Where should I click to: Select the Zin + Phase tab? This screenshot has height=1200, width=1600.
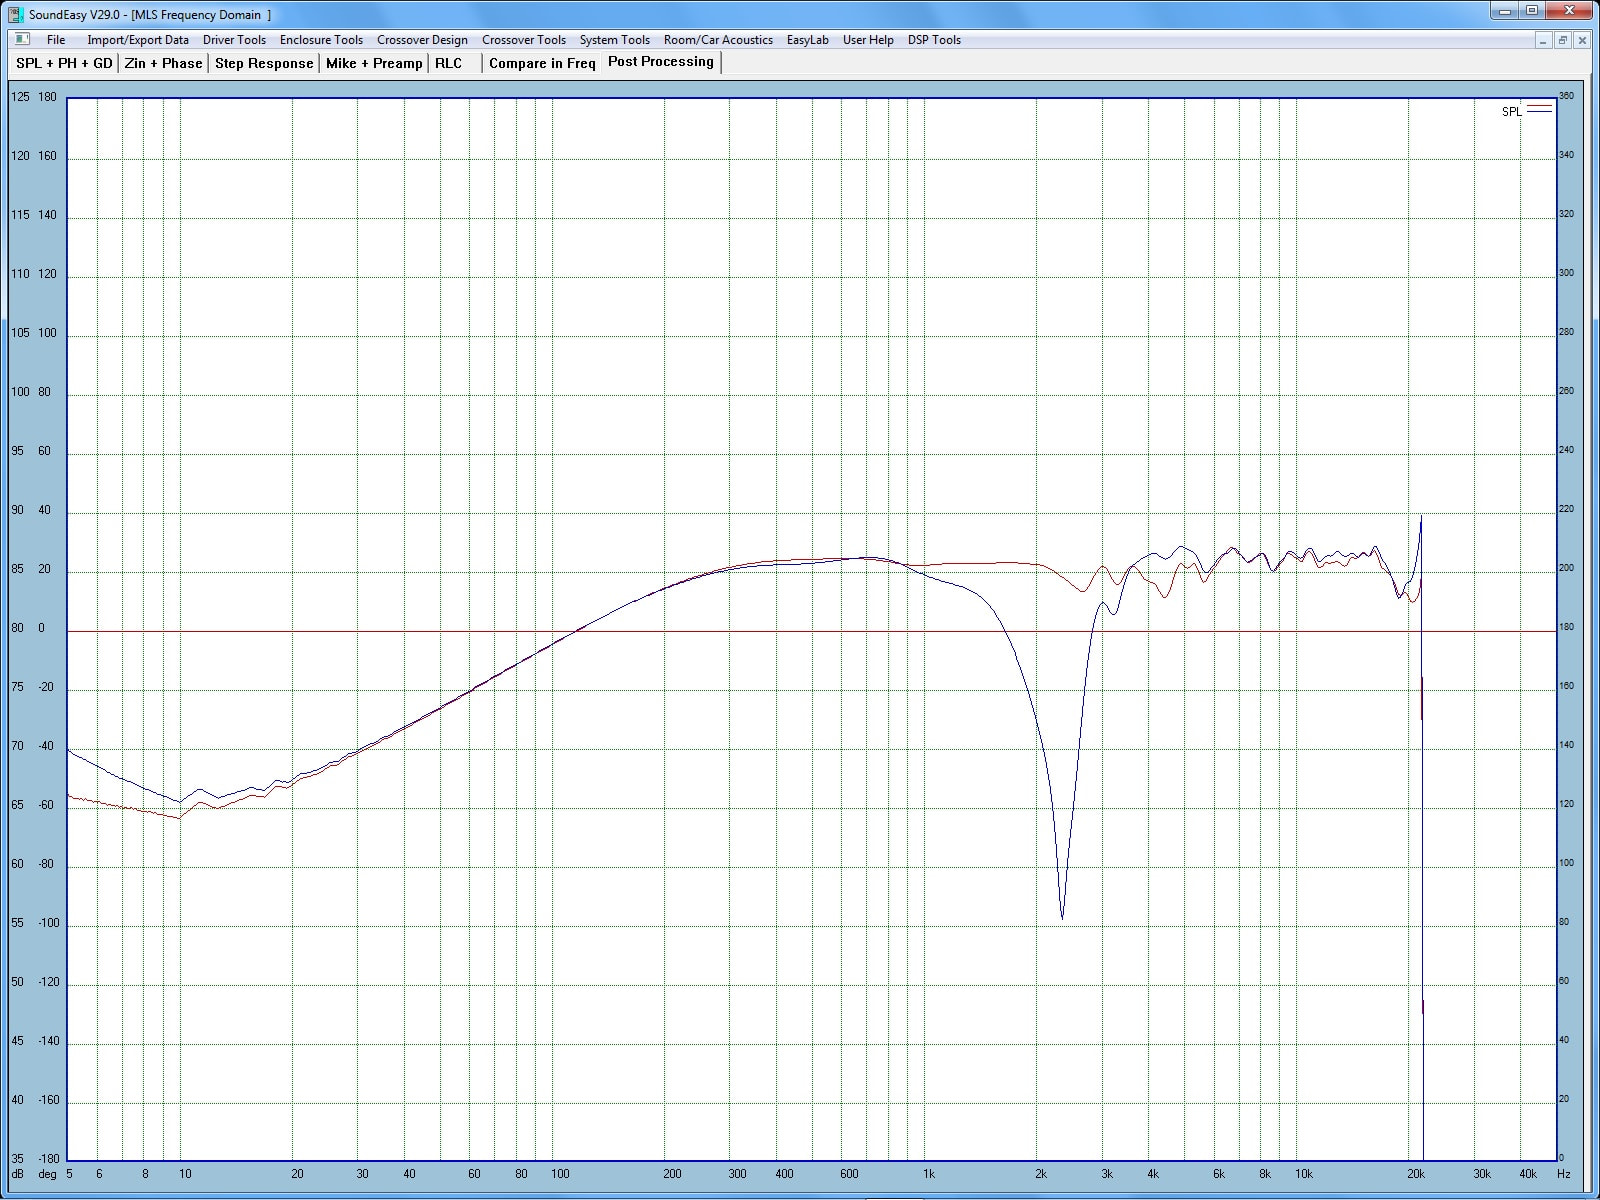pyautogui.click(x=163, y=63)
